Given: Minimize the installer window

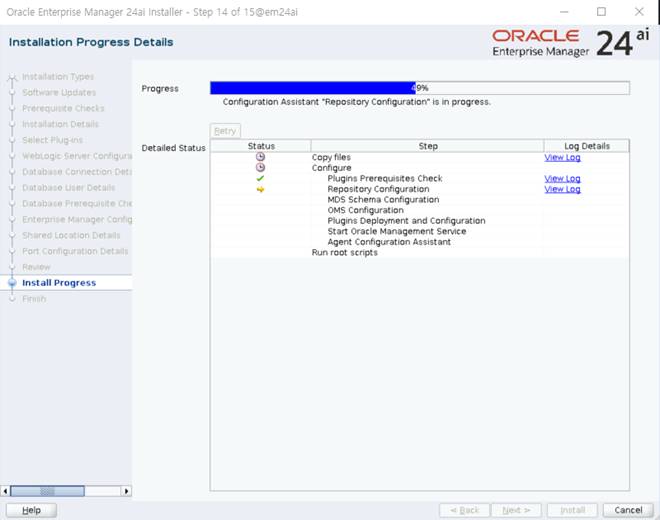Looking at the screenshot, I should 564,12.
